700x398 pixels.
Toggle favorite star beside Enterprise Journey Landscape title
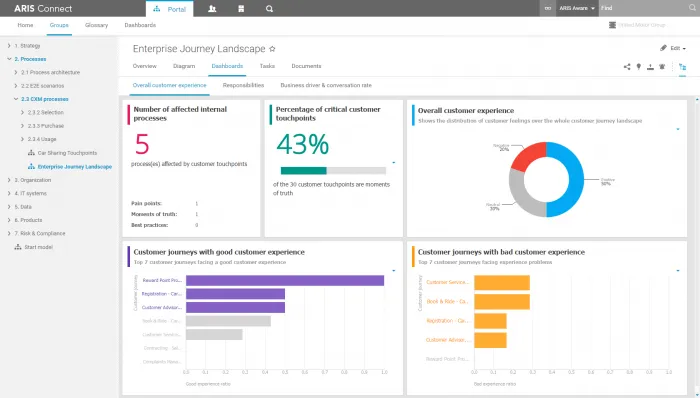[x=272, y=49]
